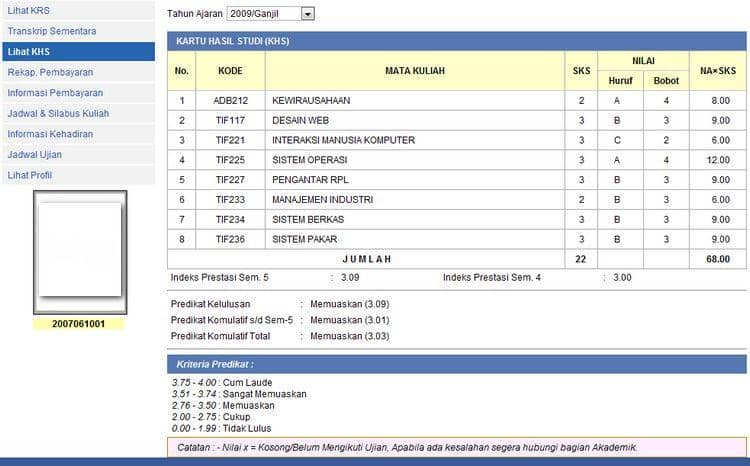This screenshot has width=750, height=466.
Task: Go to Informasi Pembayaran
Action: coord(55,93)
